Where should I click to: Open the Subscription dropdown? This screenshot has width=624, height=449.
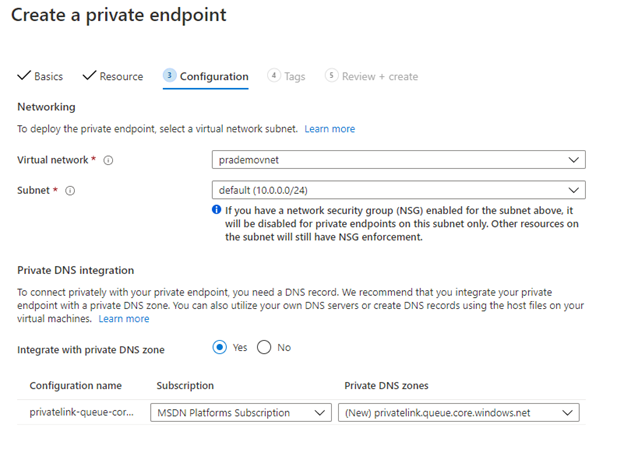(240, 413)
